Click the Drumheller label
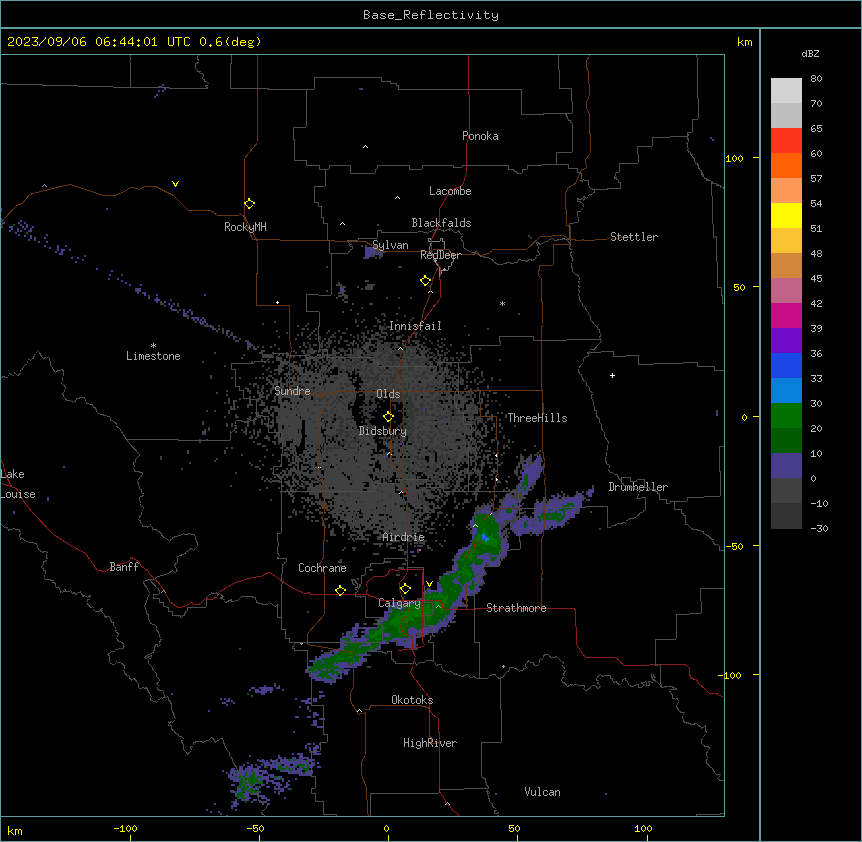Image resolution: width=862 pixels, height=842 pixels. click(x=638, y=487)
